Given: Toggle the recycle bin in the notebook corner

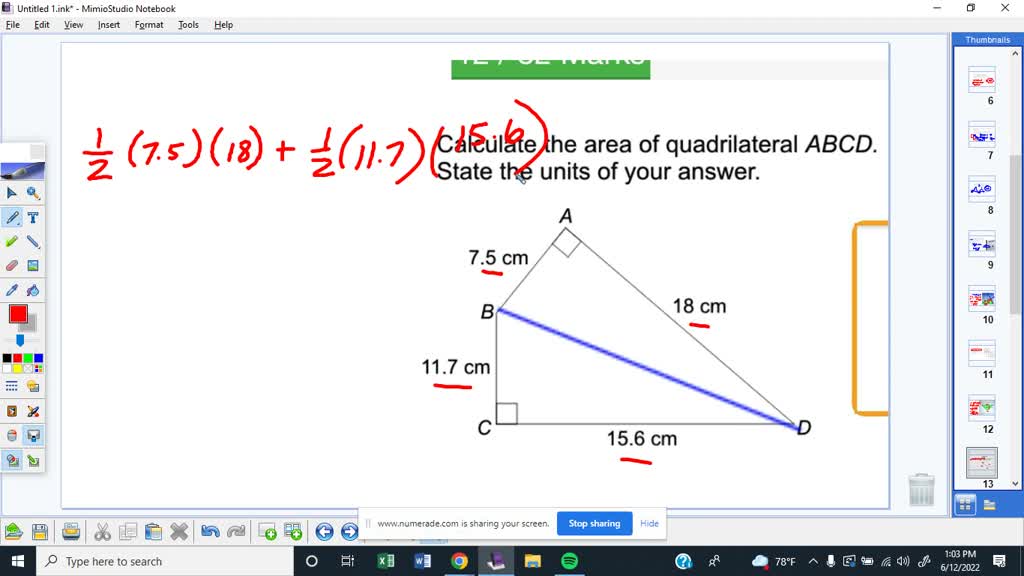Looking at the screenshot, I should point(921,490).
